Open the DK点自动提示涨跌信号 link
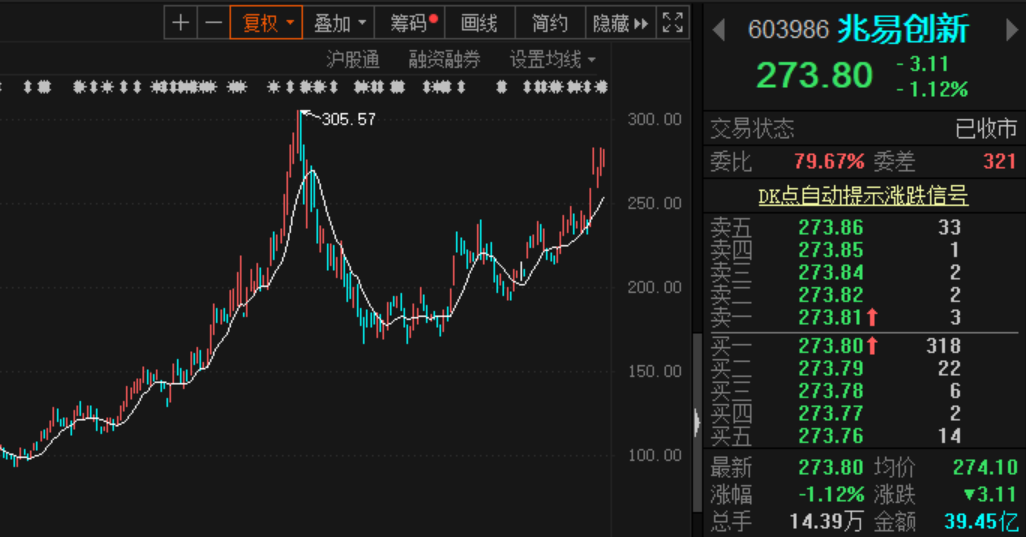The height and width of the screenshot is (537, 1026). click(863, 196)
